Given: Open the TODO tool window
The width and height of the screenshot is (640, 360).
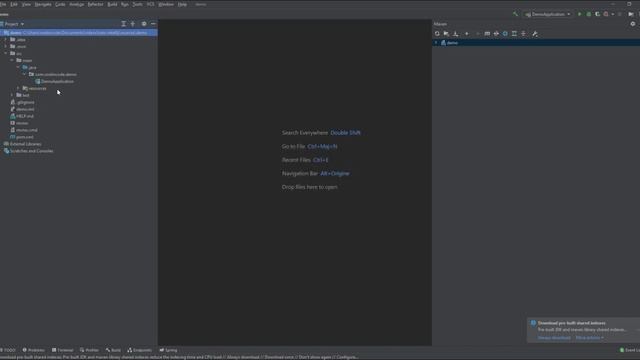Looking at the screenshot, I should point(8,350).
